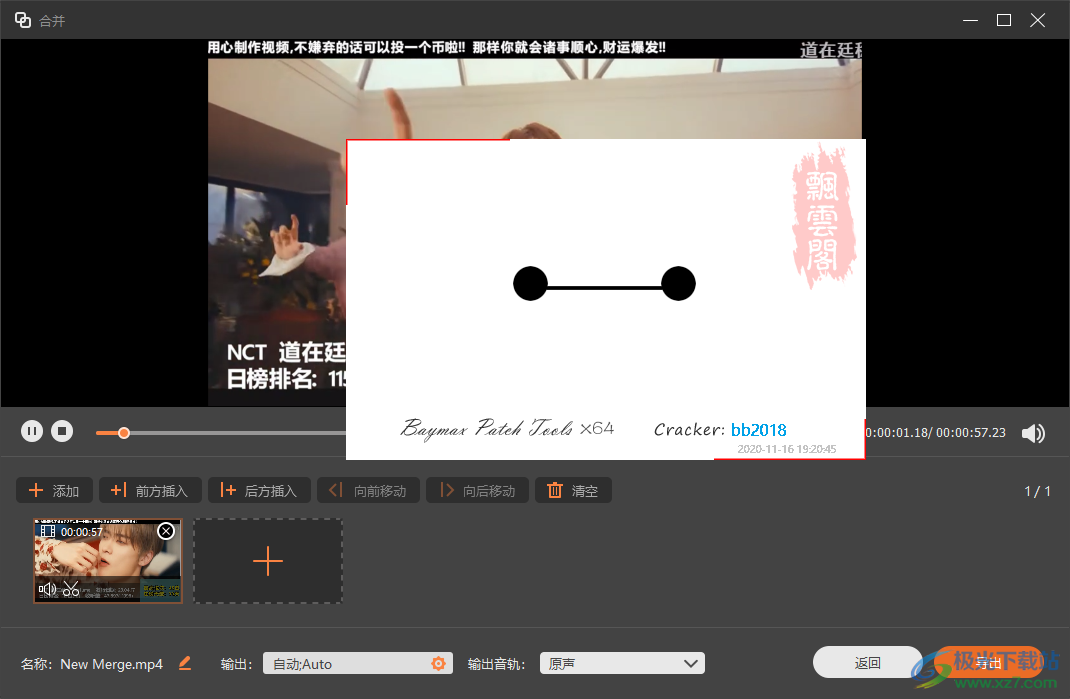Click the 1 / 1 page indicator
Screen dimensions: 1070x699
coord(1037,491)
